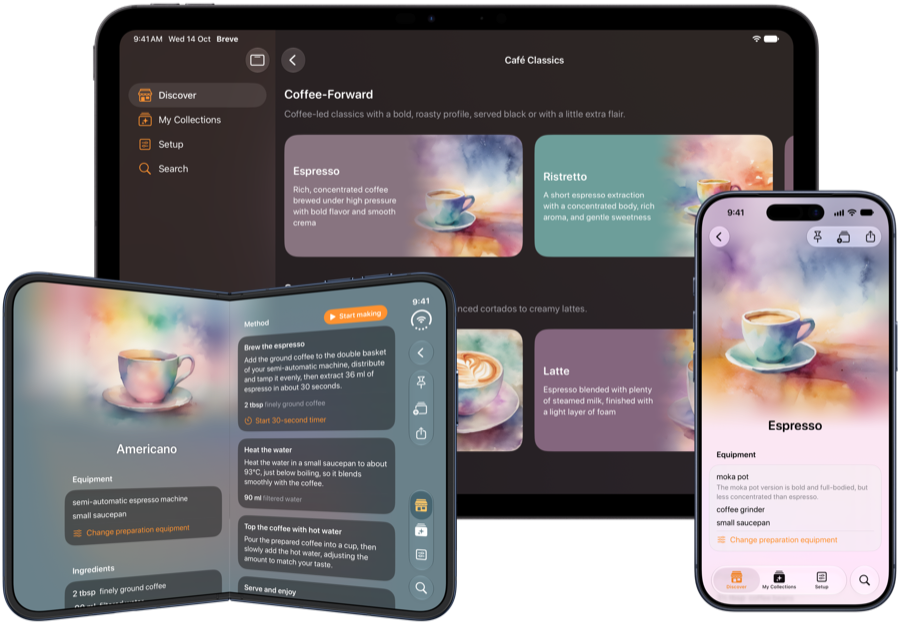Click the Discover storefront icon in iPad sidebar

pos(145,95)
